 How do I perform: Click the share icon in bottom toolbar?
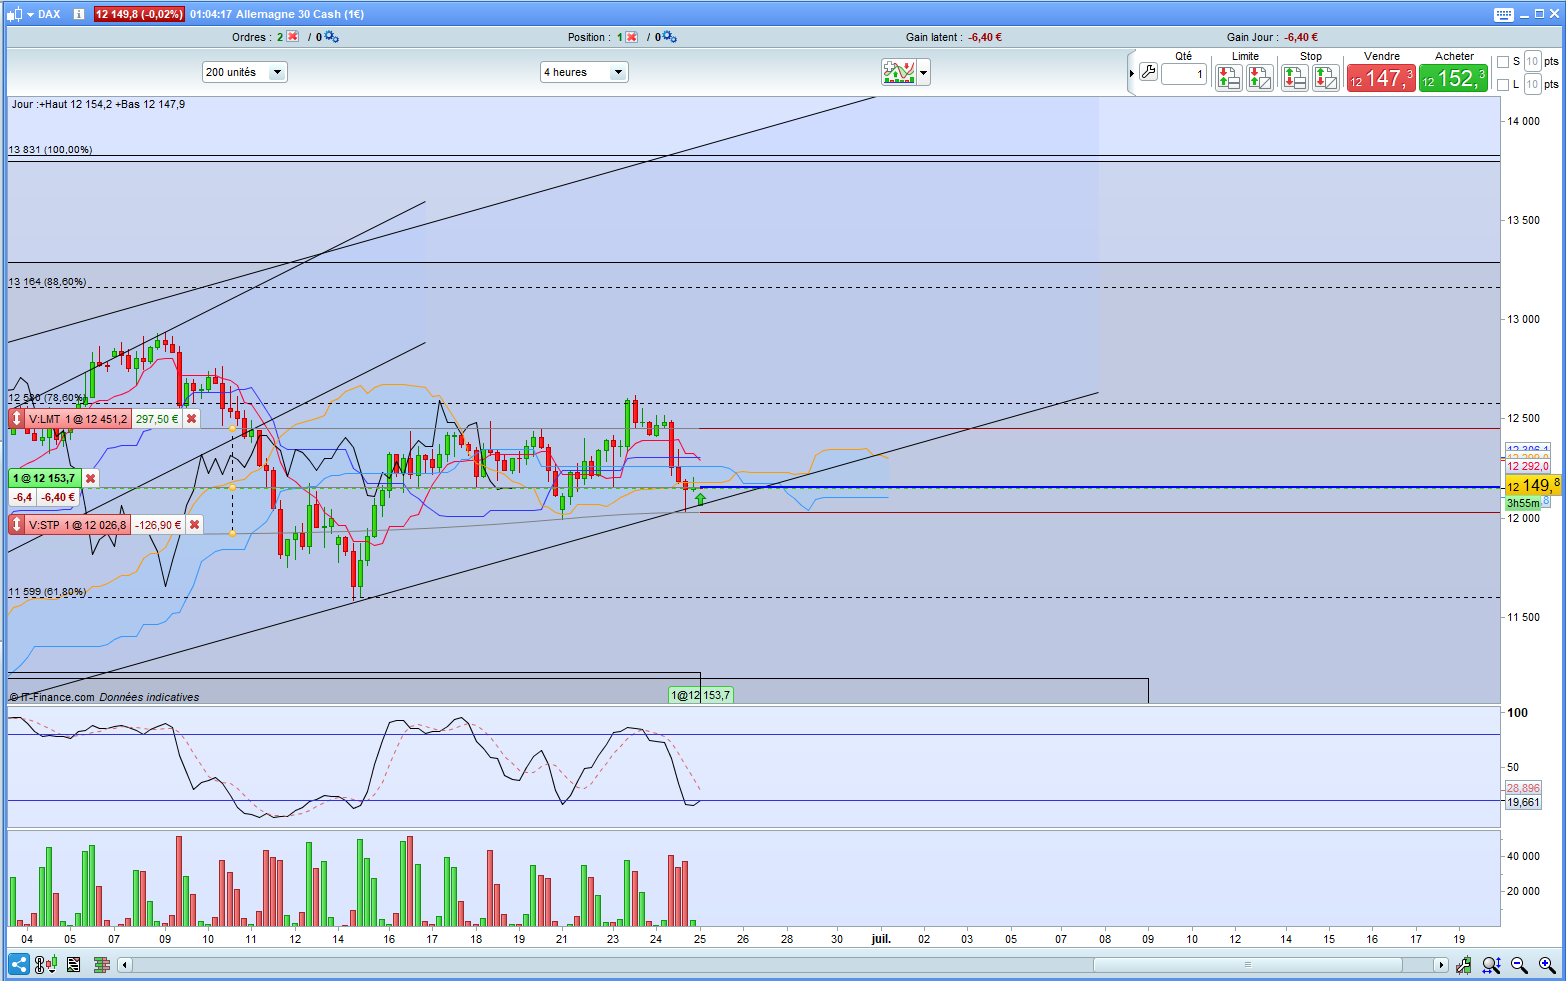[x=18, y=965]
